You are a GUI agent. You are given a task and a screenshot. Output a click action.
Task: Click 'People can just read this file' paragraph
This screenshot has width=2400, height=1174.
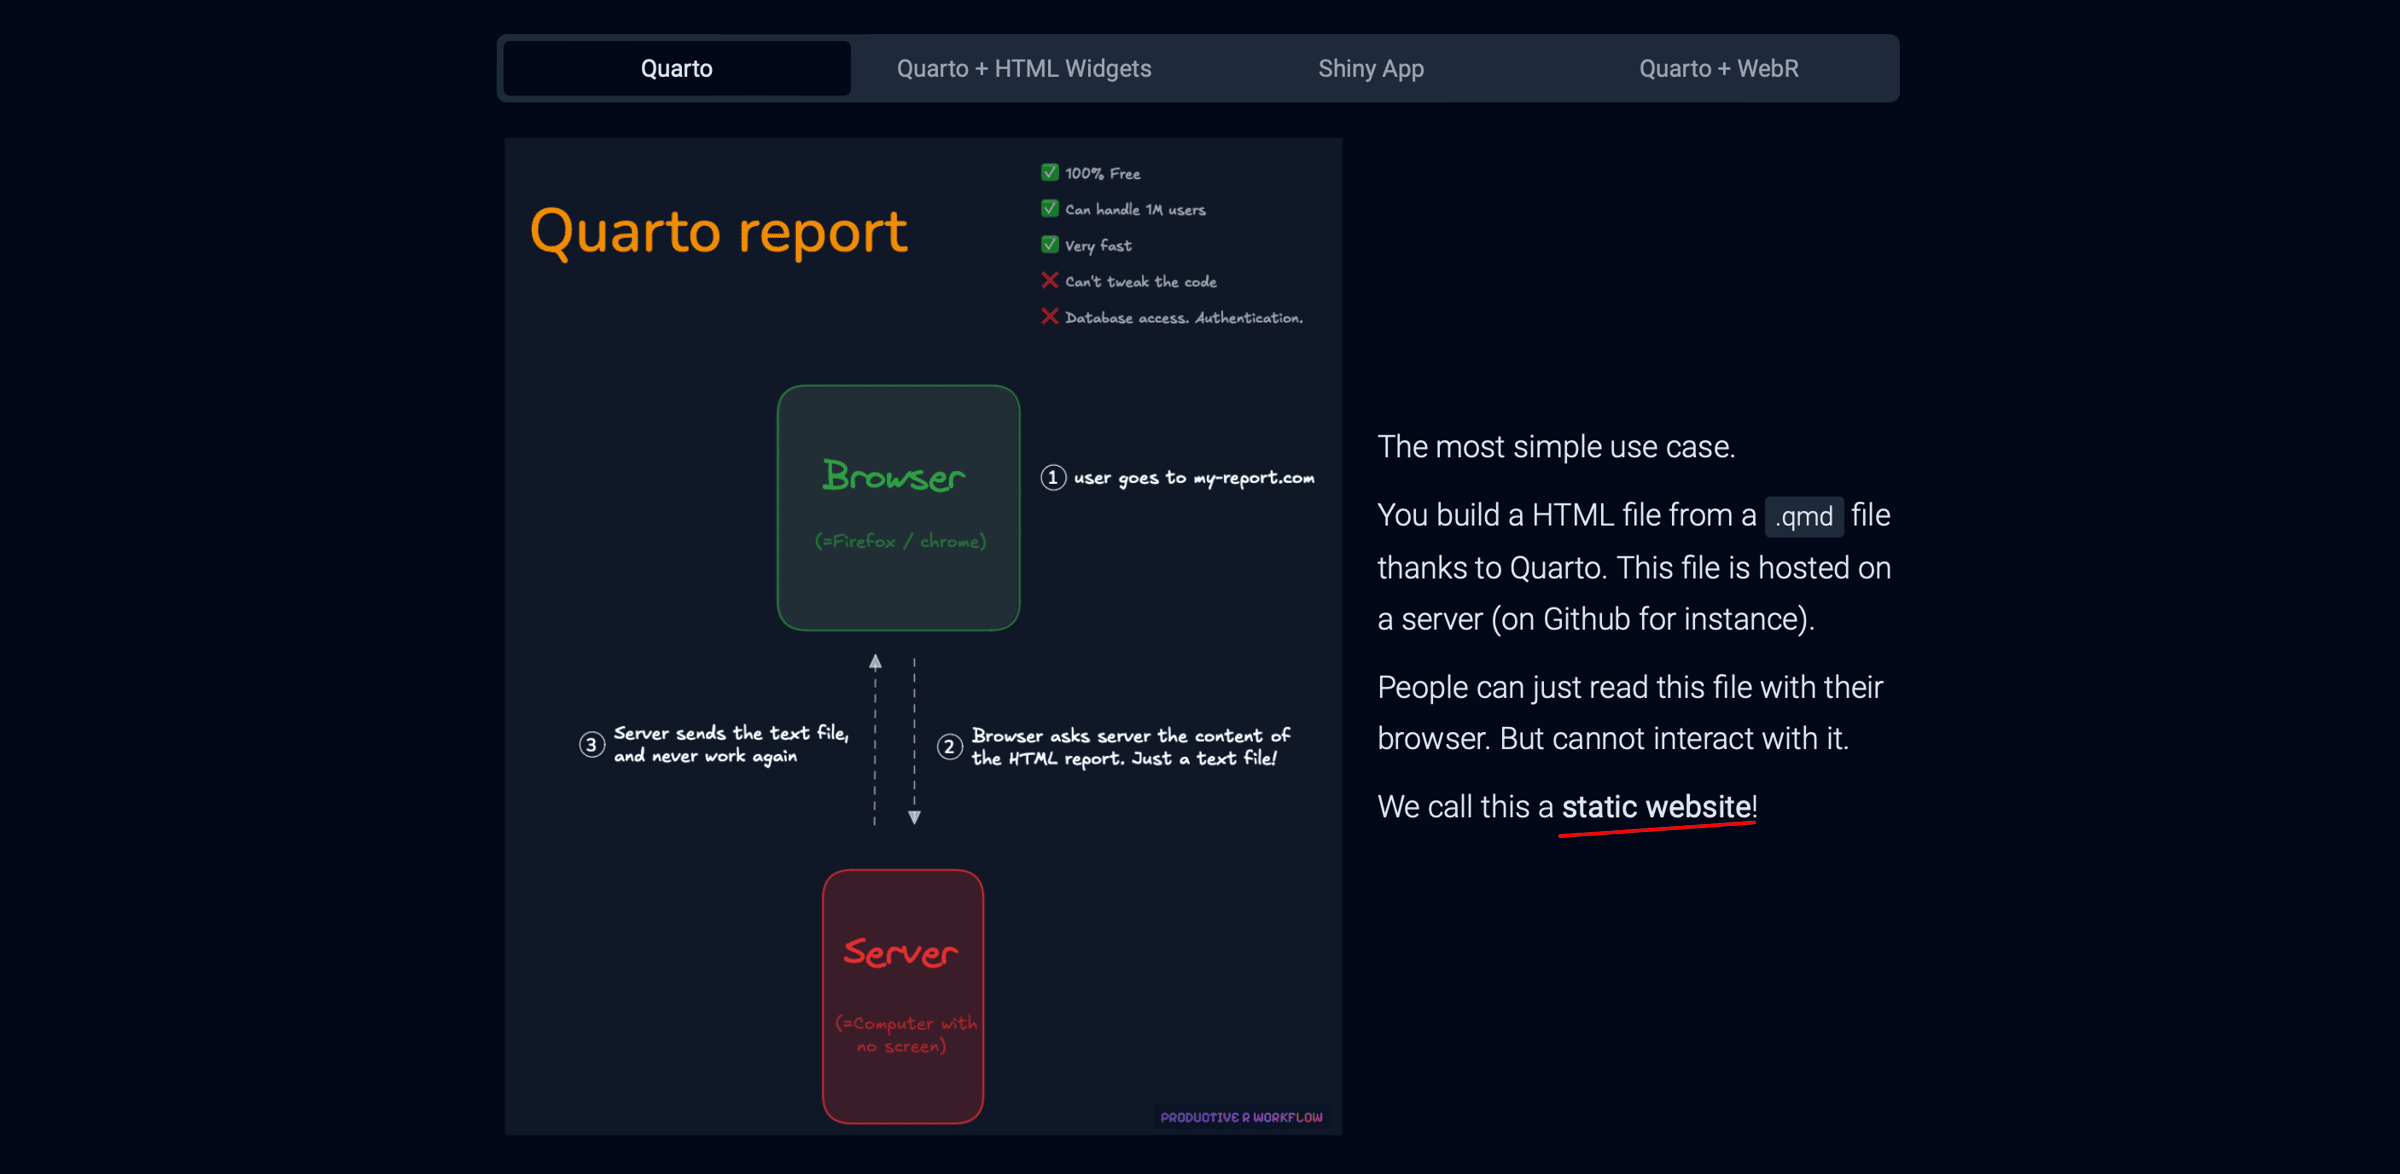point(1630,713)
